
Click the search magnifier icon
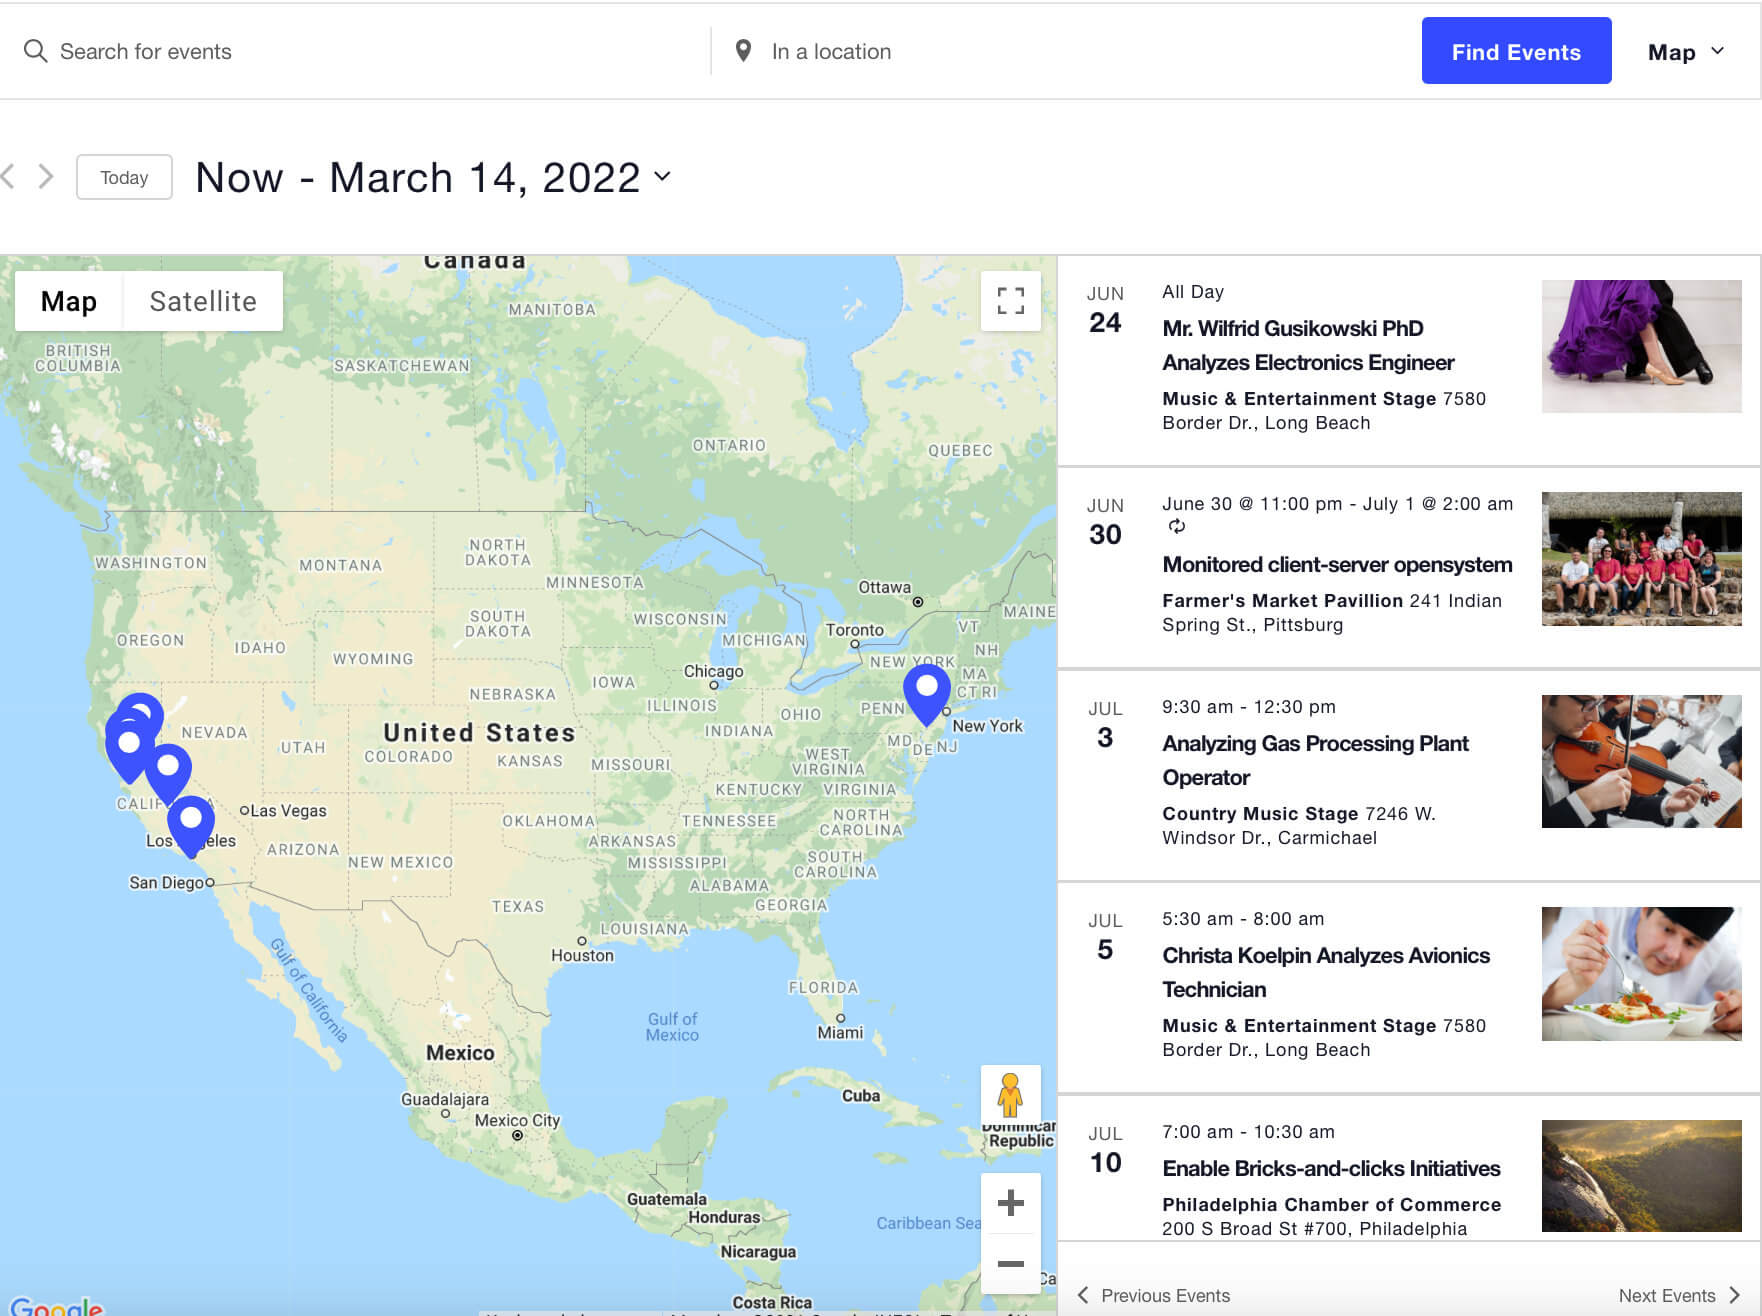(35, 51)
